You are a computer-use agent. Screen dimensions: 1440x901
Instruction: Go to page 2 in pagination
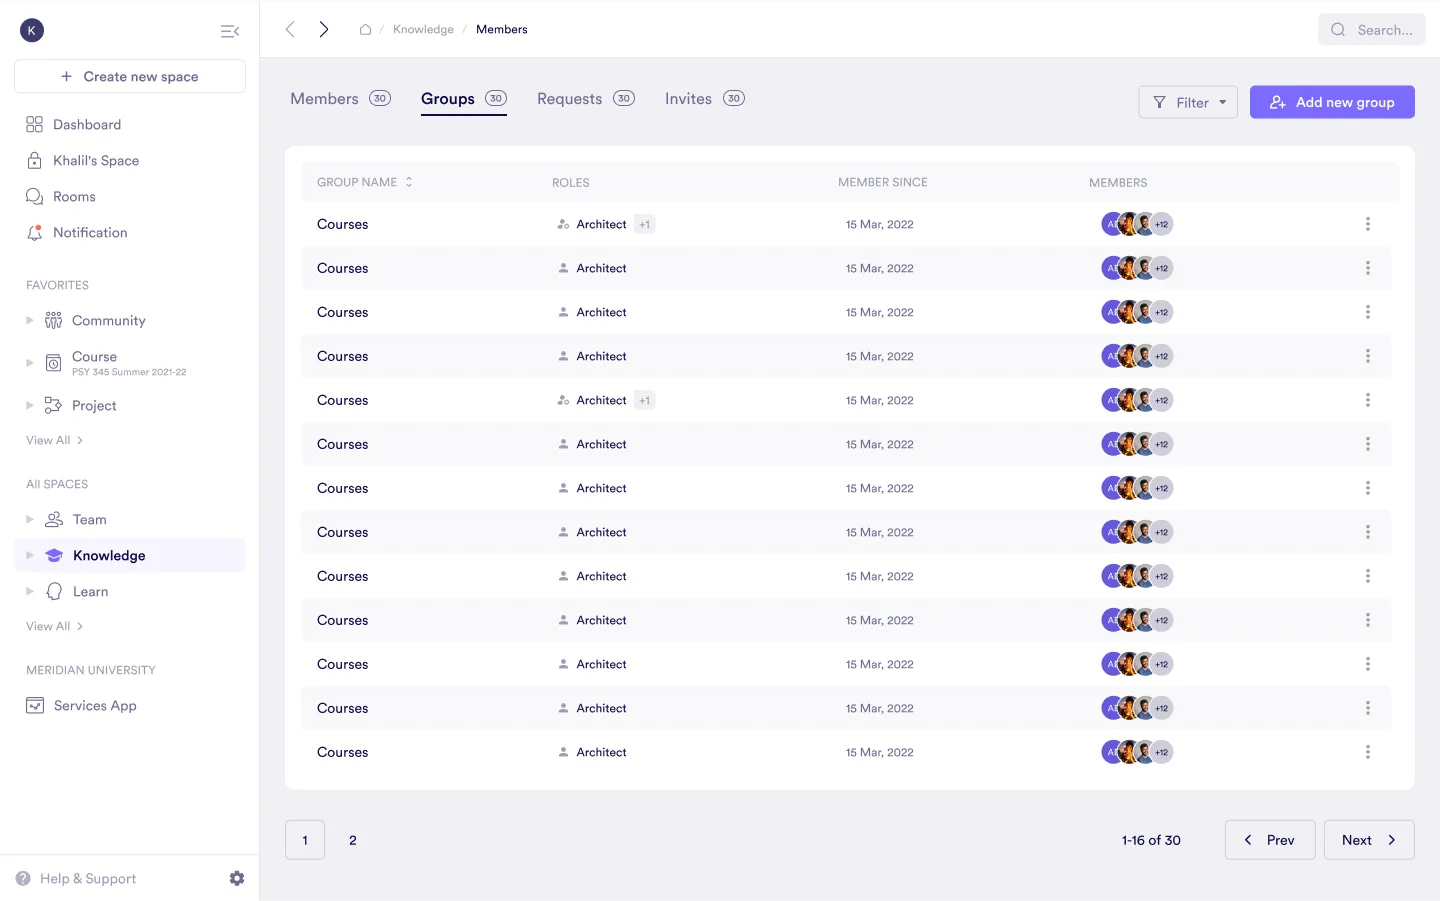click(353, 840)
